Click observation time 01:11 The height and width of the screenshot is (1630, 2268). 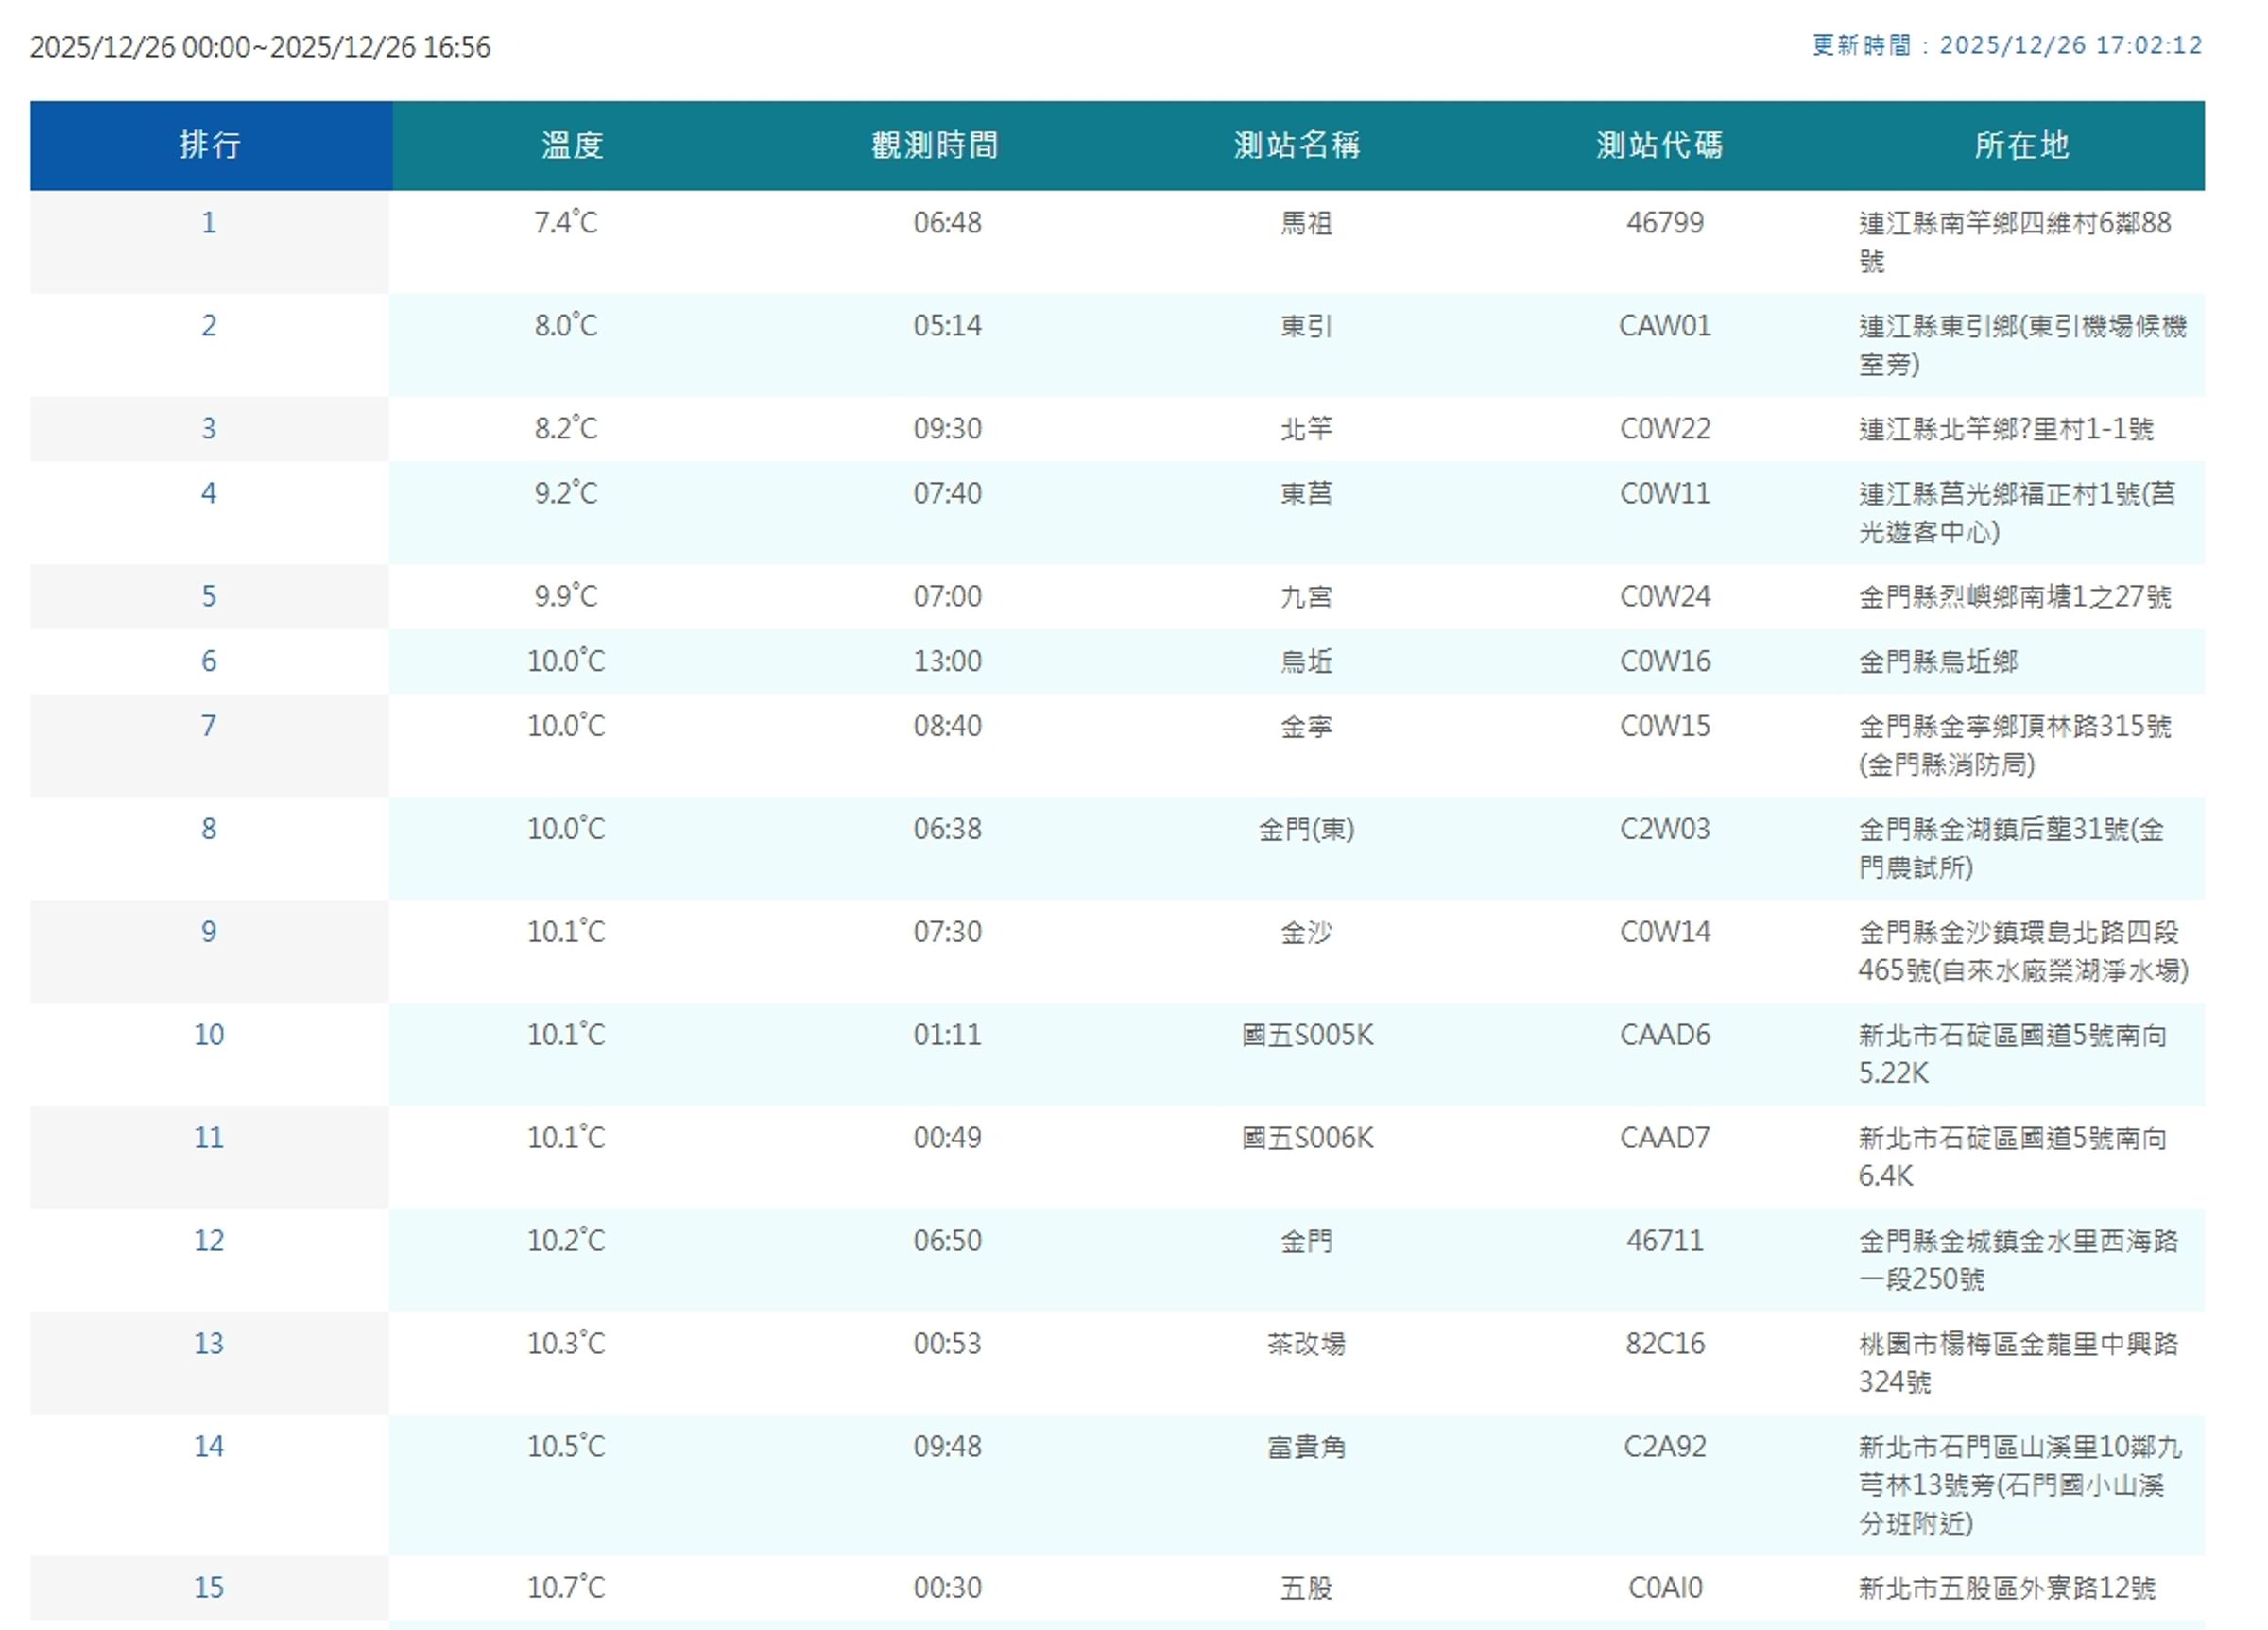pyautogui.click(x=947, y=1034)
